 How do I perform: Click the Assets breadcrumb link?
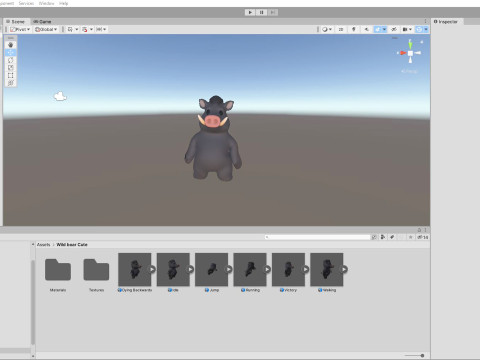click(43, 245)
